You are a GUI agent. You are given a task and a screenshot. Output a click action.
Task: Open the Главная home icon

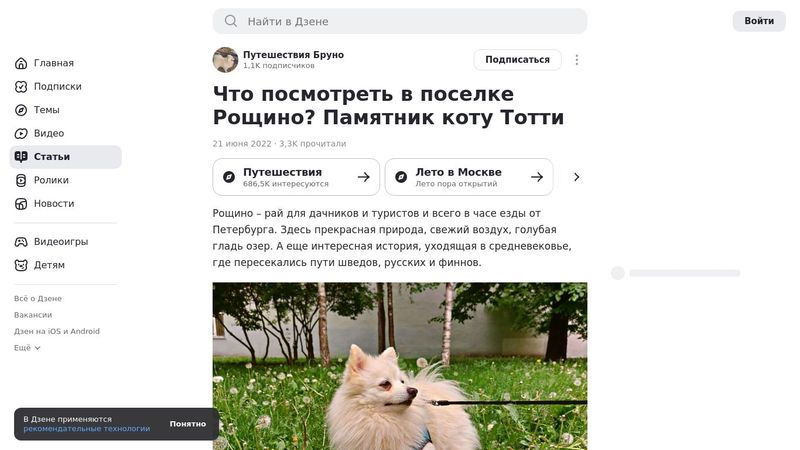(21, 63)
